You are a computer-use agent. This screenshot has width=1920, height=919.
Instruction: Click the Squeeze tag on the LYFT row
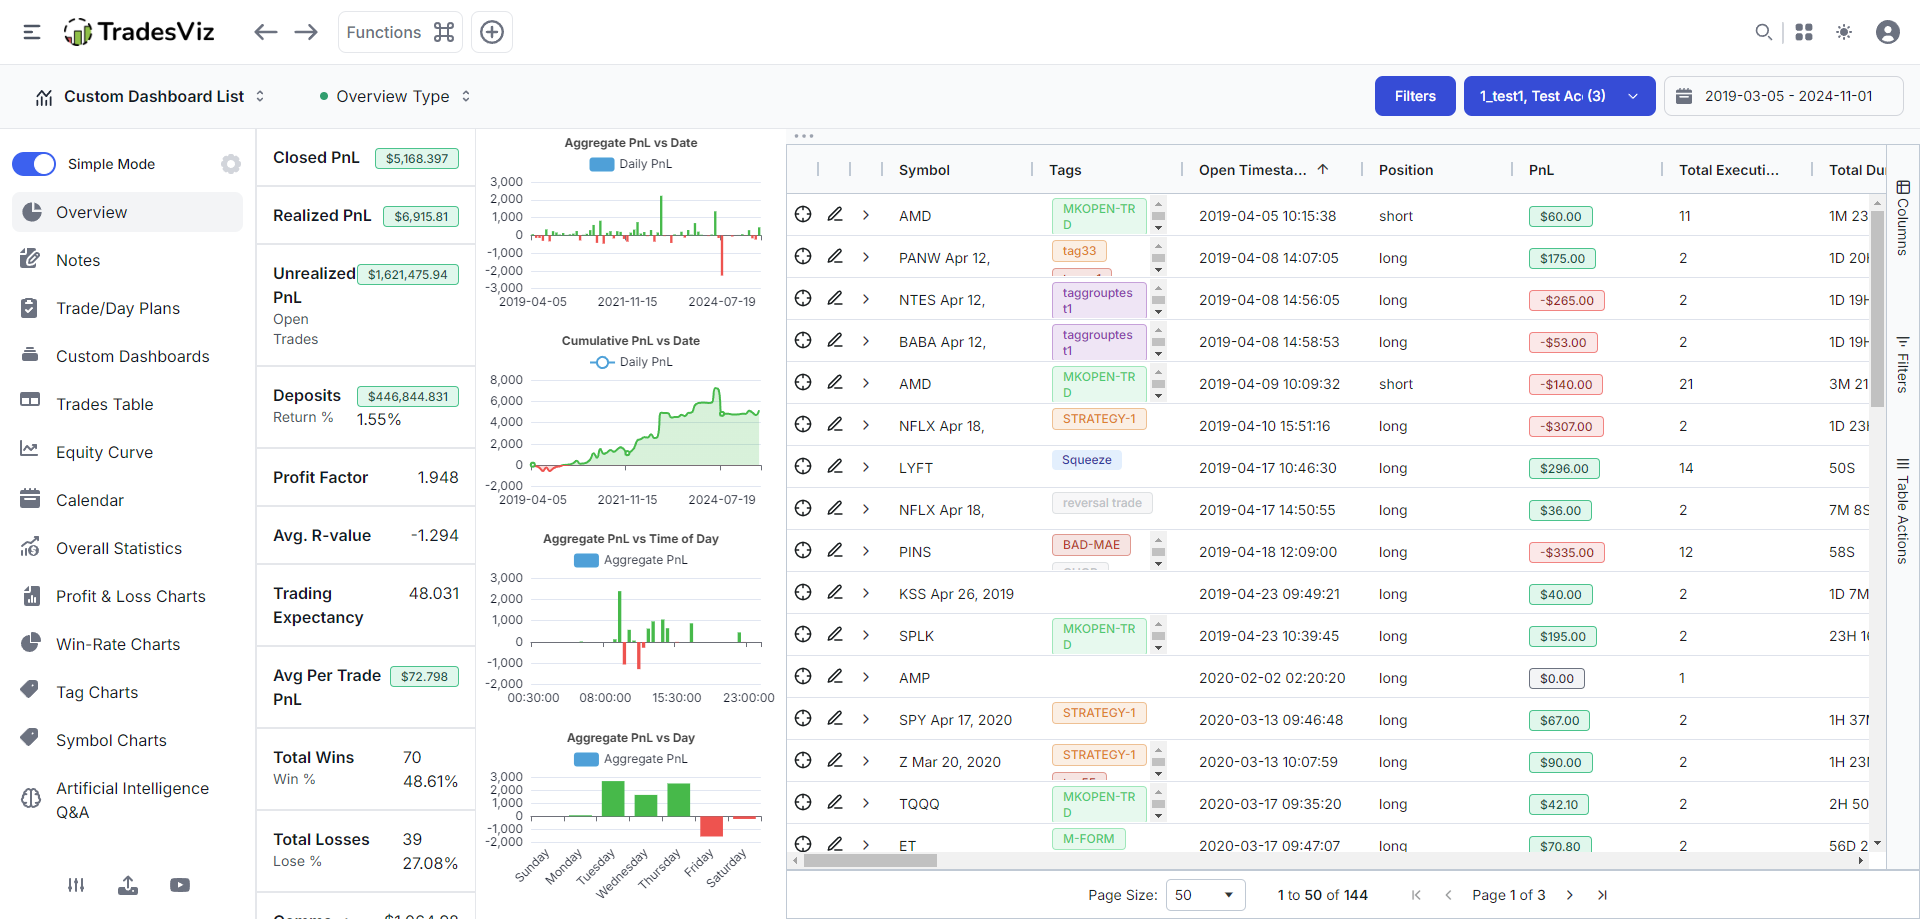1086,460
